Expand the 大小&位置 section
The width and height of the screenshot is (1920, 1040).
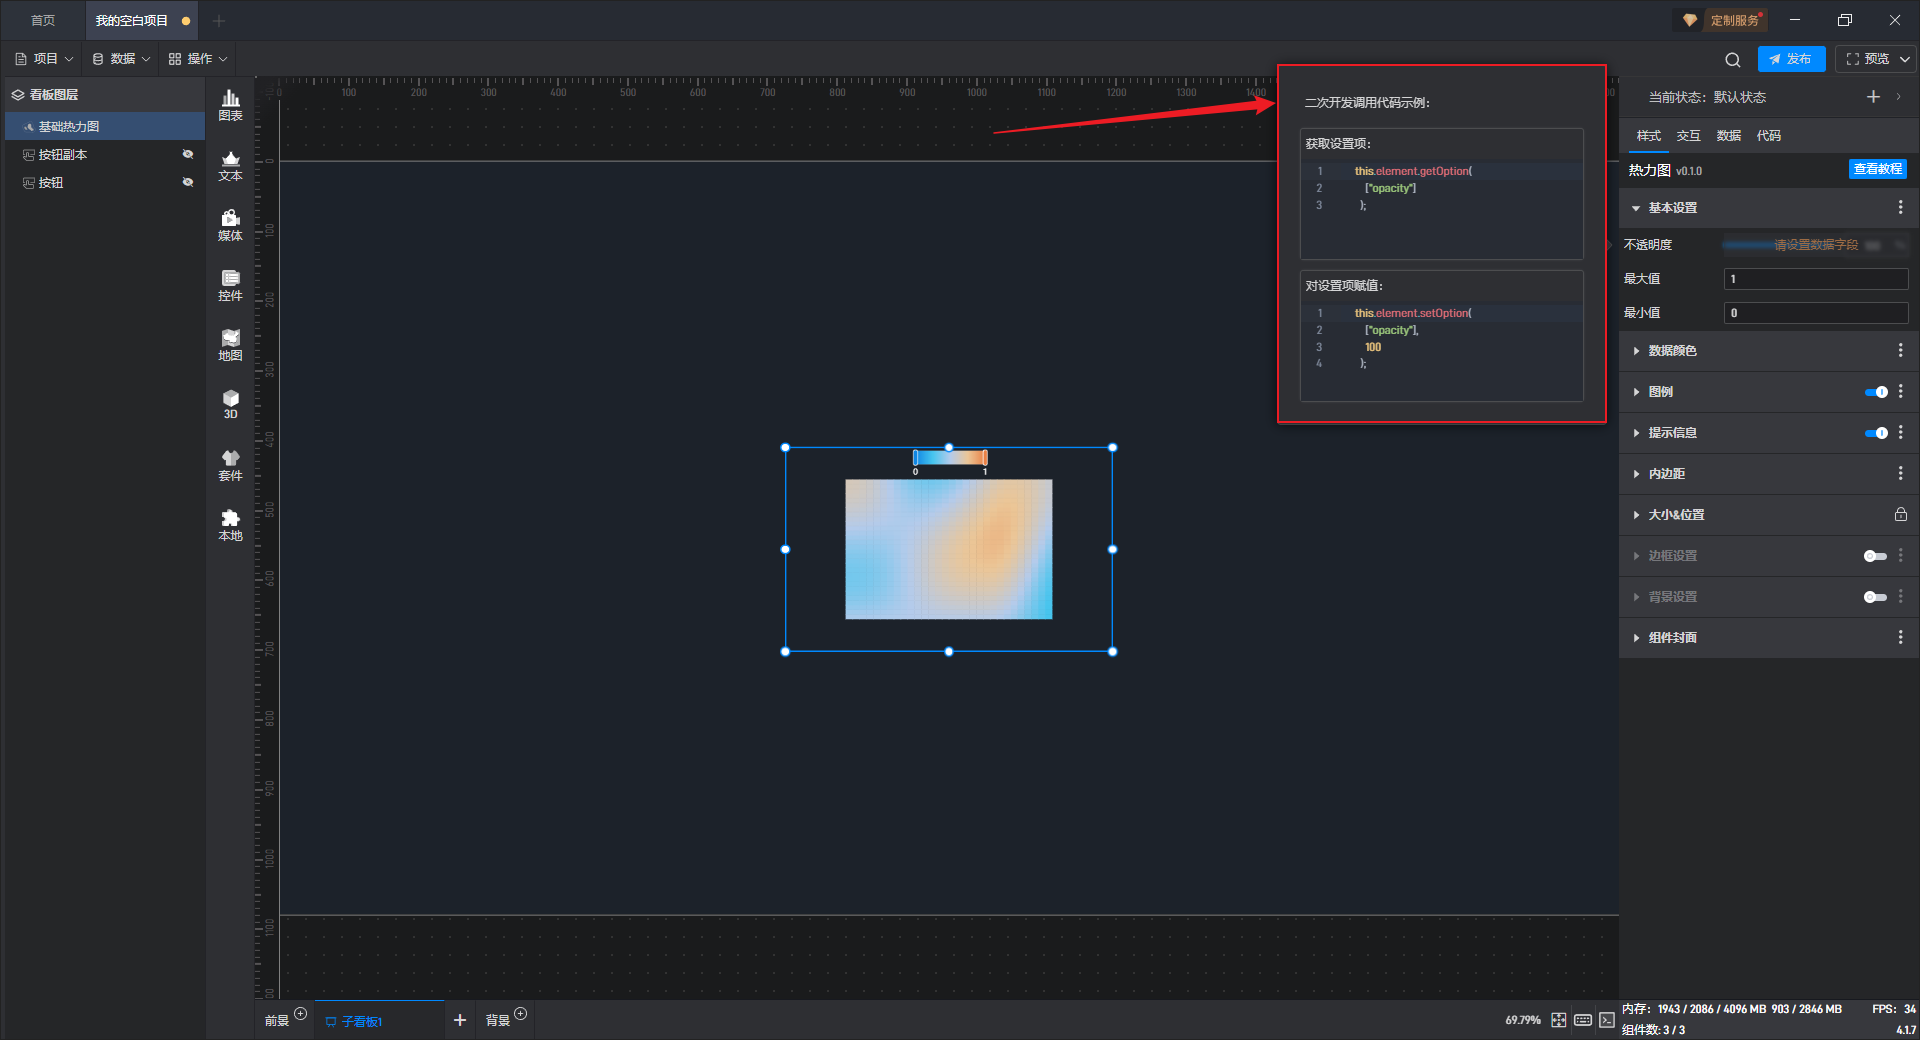[1676, 515]
